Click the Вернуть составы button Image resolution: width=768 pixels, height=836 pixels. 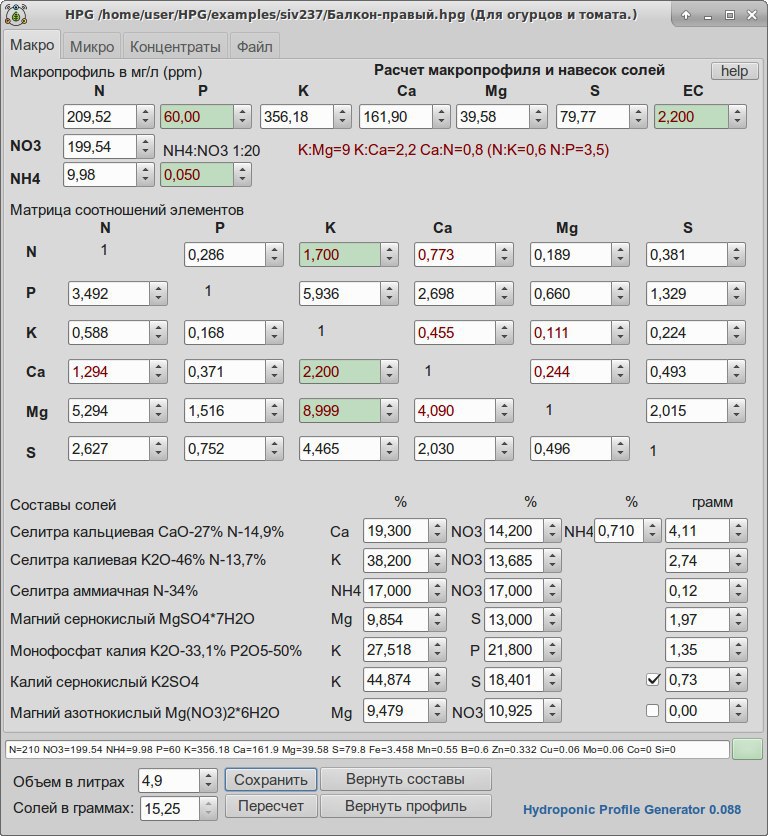coord(405,779)
